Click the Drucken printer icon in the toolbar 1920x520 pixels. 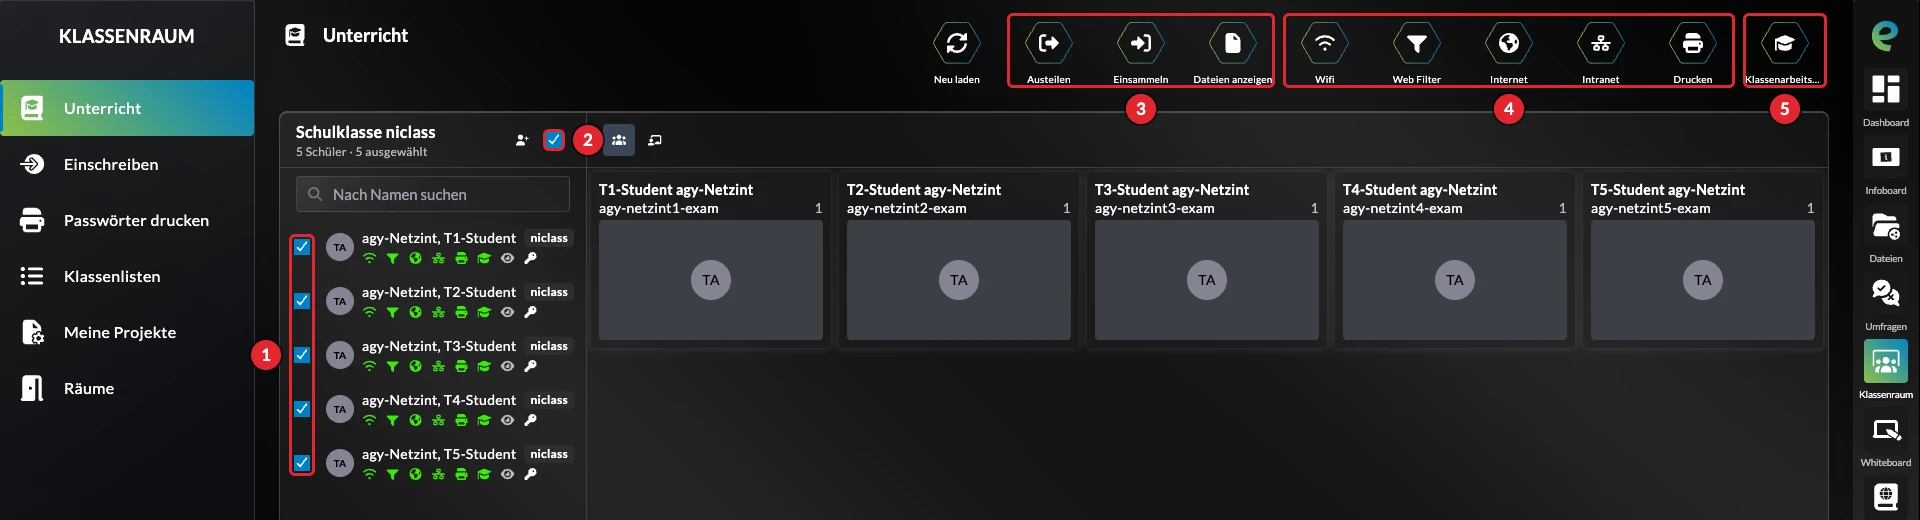tap(1692, 44)
